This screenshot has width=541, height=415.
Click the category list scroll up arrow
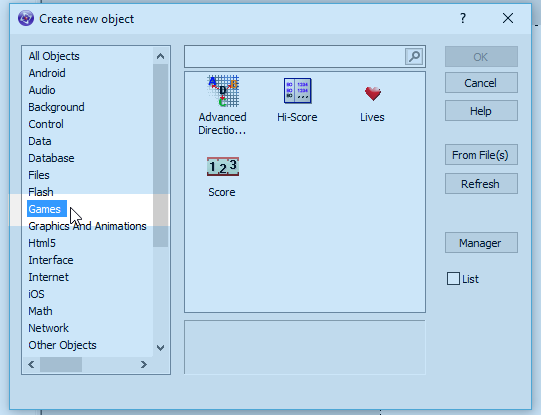pos(160,56)
